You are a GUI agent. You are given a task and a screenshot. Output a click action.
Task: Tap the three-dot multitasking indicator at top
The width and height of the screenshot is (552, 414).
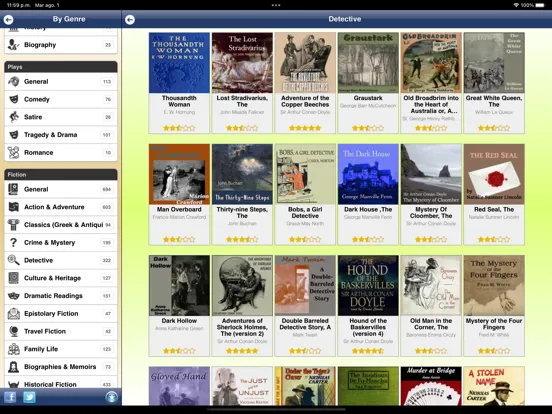276,5
